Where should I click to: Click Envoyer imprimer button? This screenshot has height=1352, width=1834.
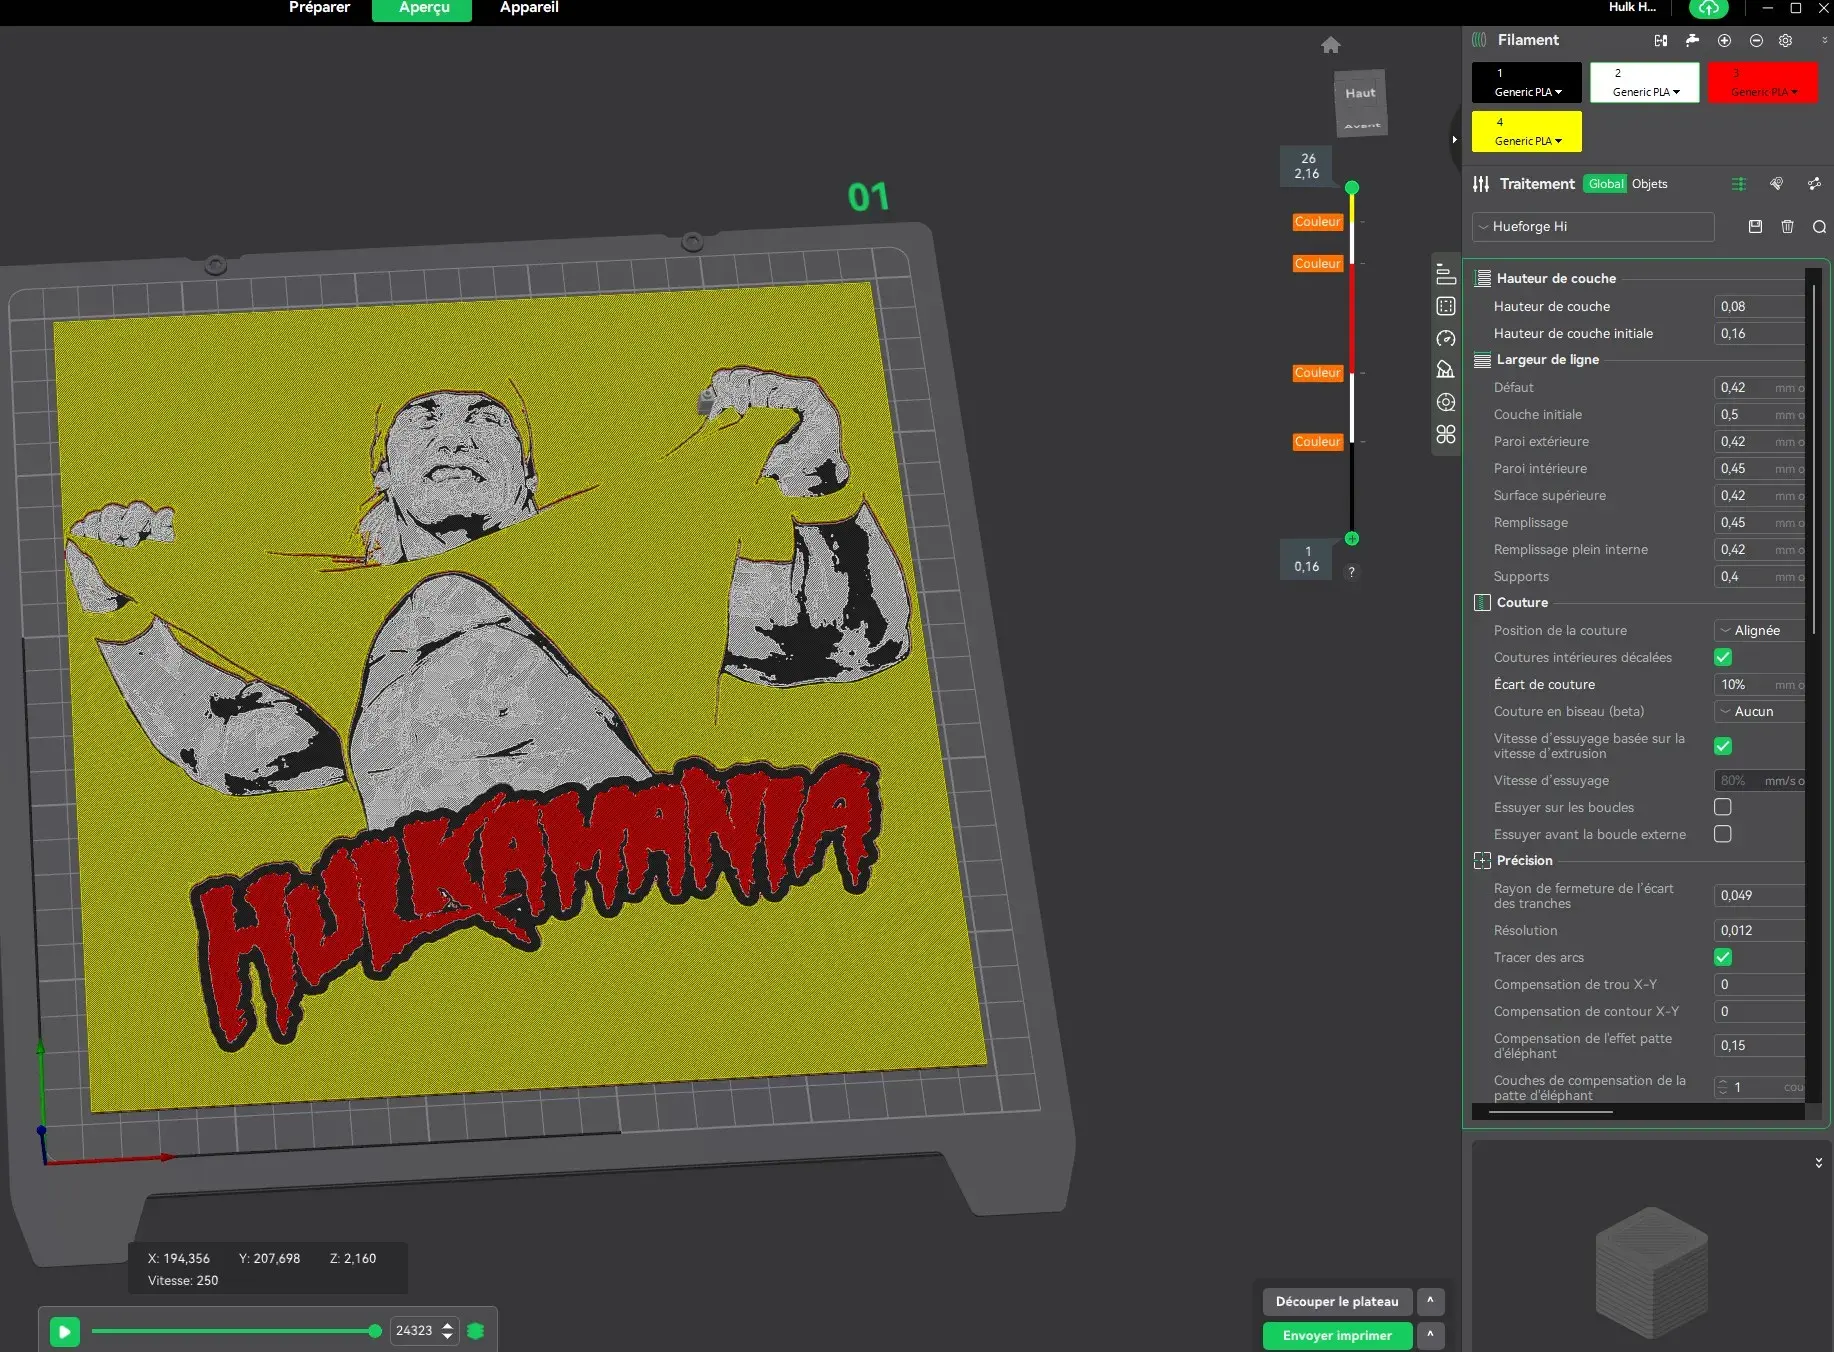pyautogui.click(x=1337, y=1335)
